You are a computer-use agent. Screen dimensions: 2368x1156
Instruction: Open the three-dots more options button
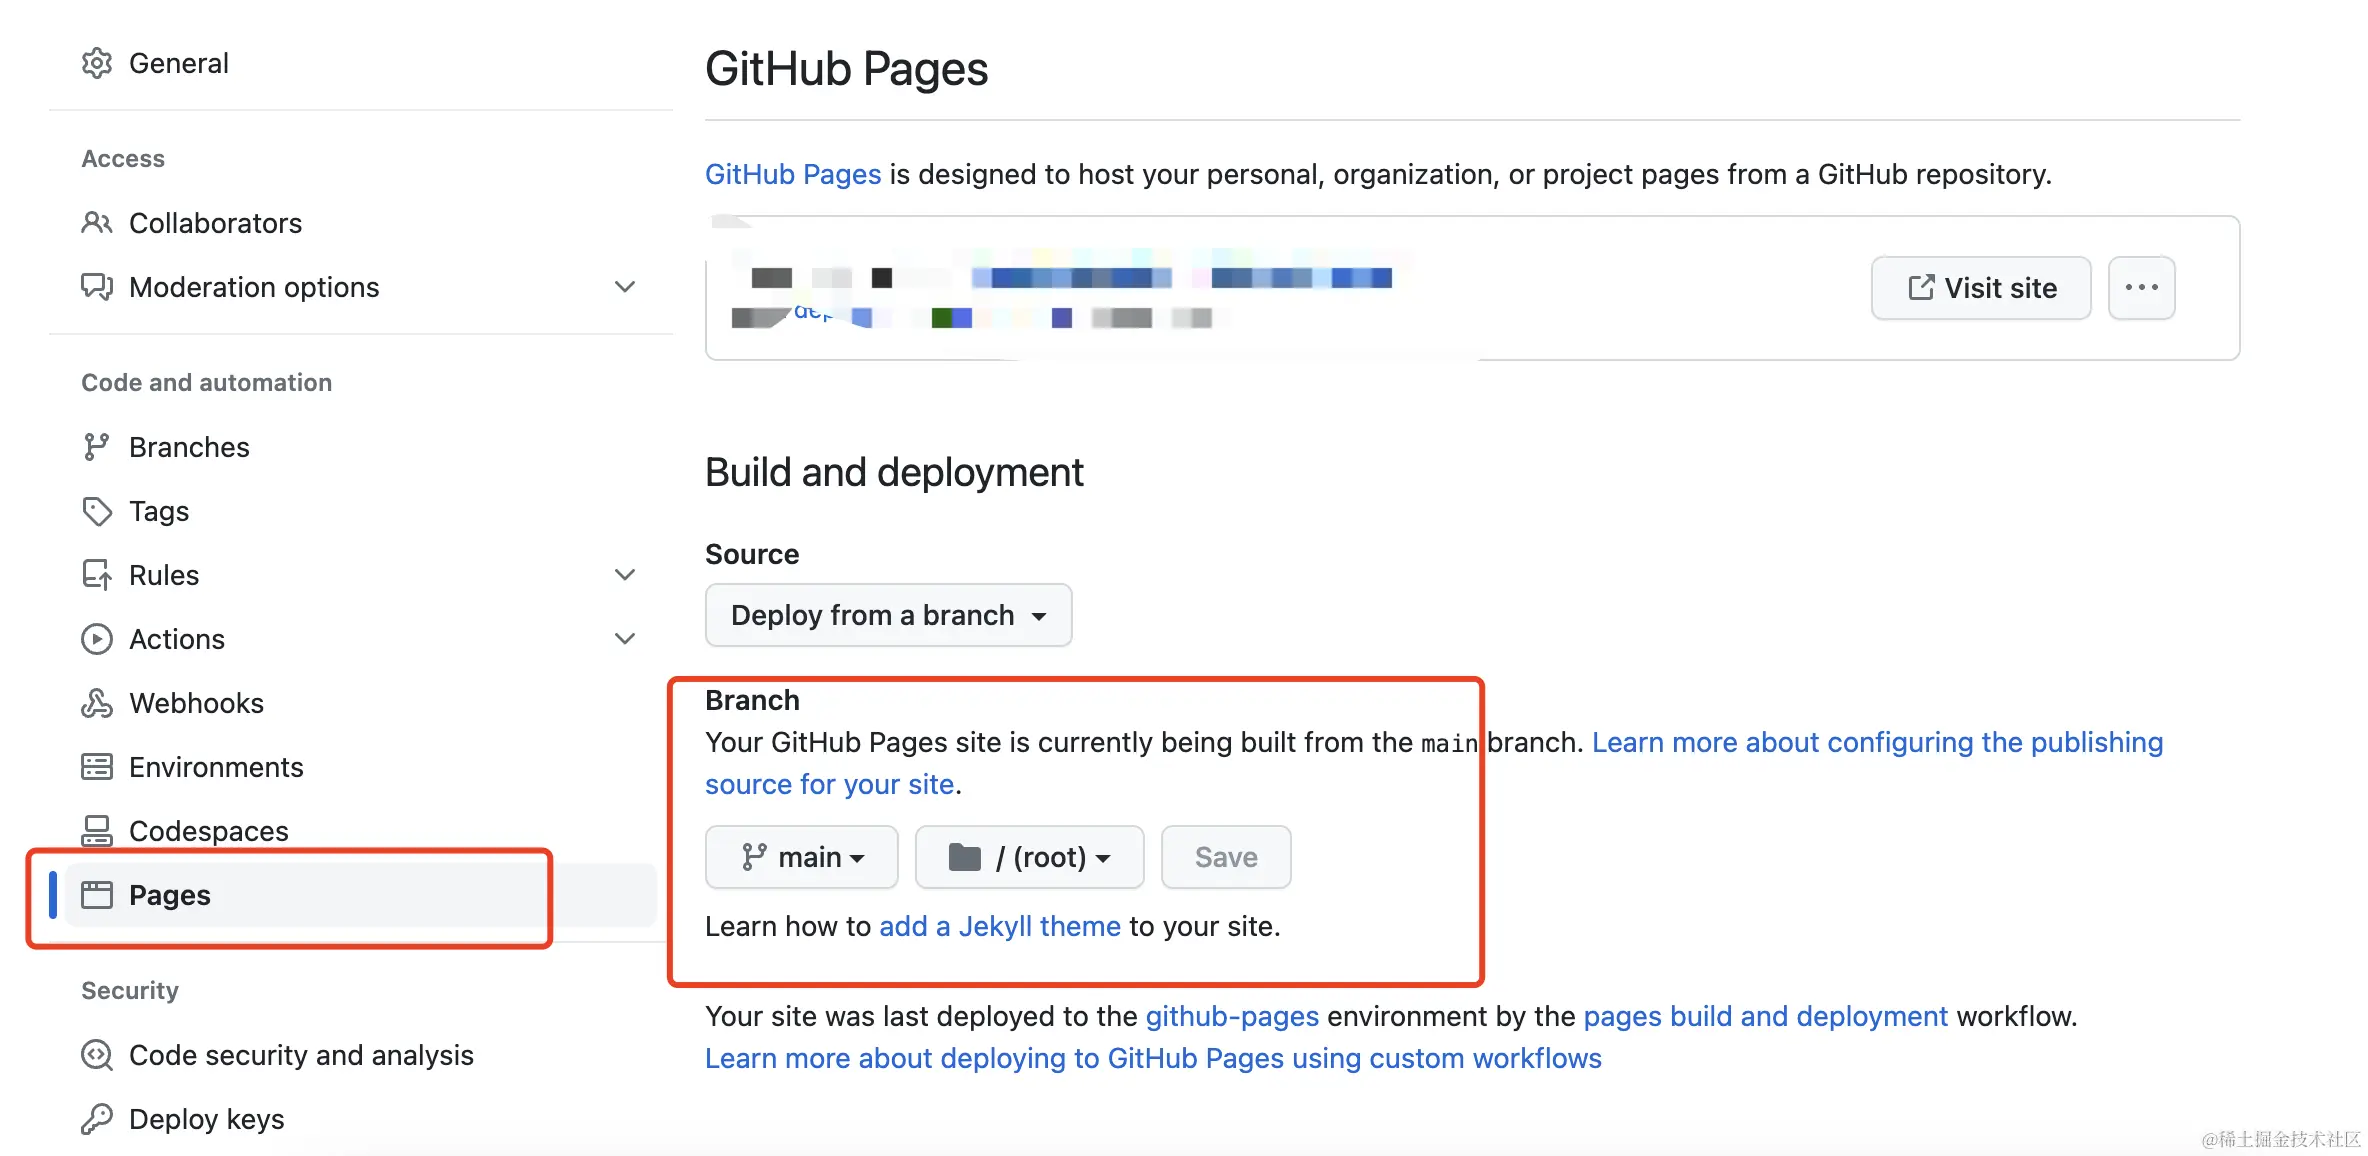[2141, 288]
